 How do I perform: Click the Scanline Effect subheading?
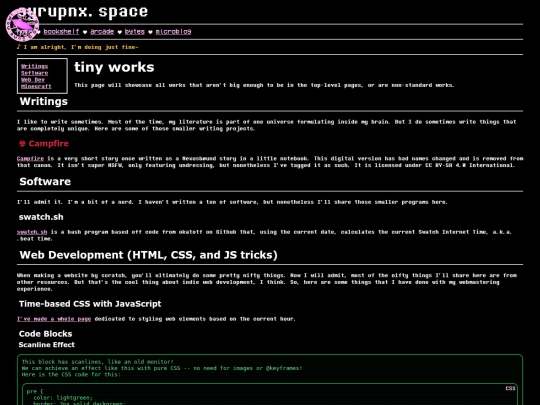pyautogui.click(x=46, y=345)
